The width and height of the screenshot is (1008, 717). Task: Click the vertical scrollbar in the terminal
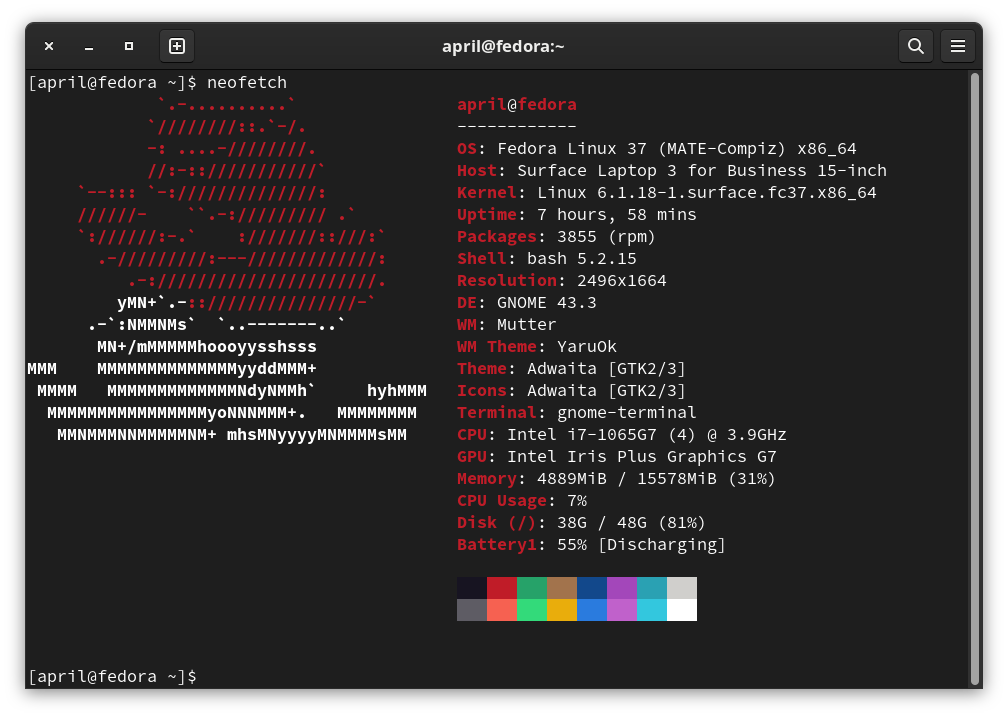click(975, 379)
